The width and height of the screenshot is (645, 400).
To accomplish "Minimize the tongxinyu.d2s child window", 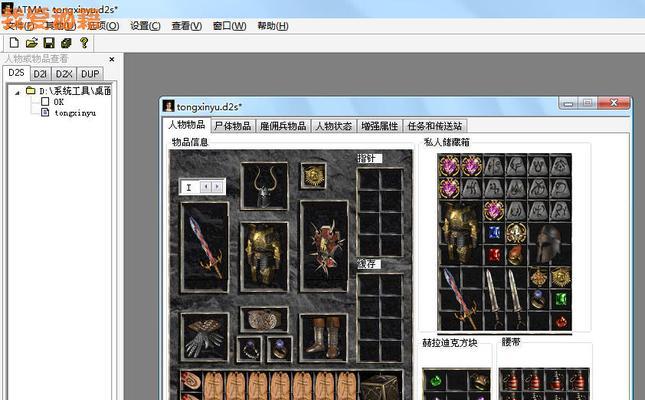I will point(568,103).
